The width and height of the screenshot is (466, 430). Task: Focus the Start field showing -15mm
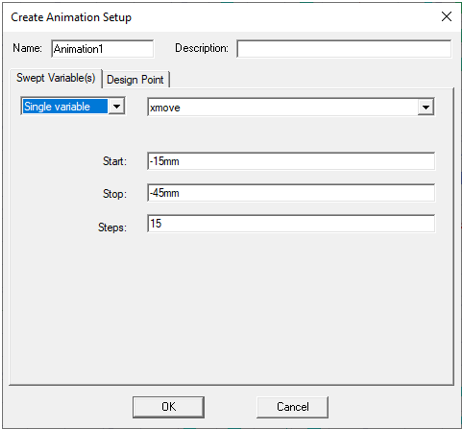[292, 162]
